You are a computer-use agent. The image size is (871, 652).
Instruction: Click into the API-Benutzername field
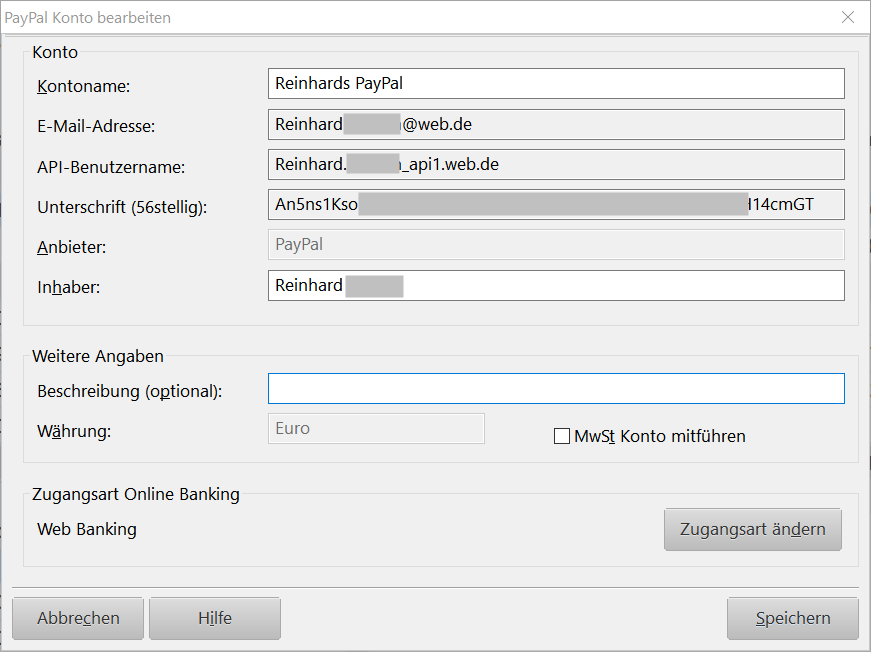[556, 165]
